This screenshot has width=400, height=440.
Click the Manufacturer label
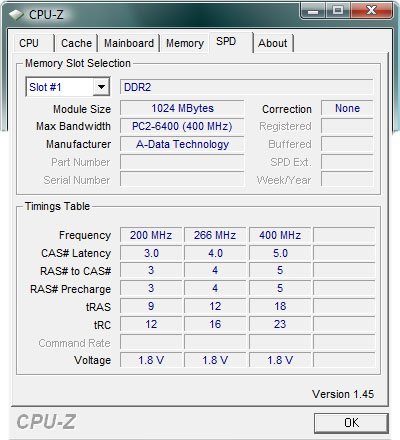click(x=78, y=144)
